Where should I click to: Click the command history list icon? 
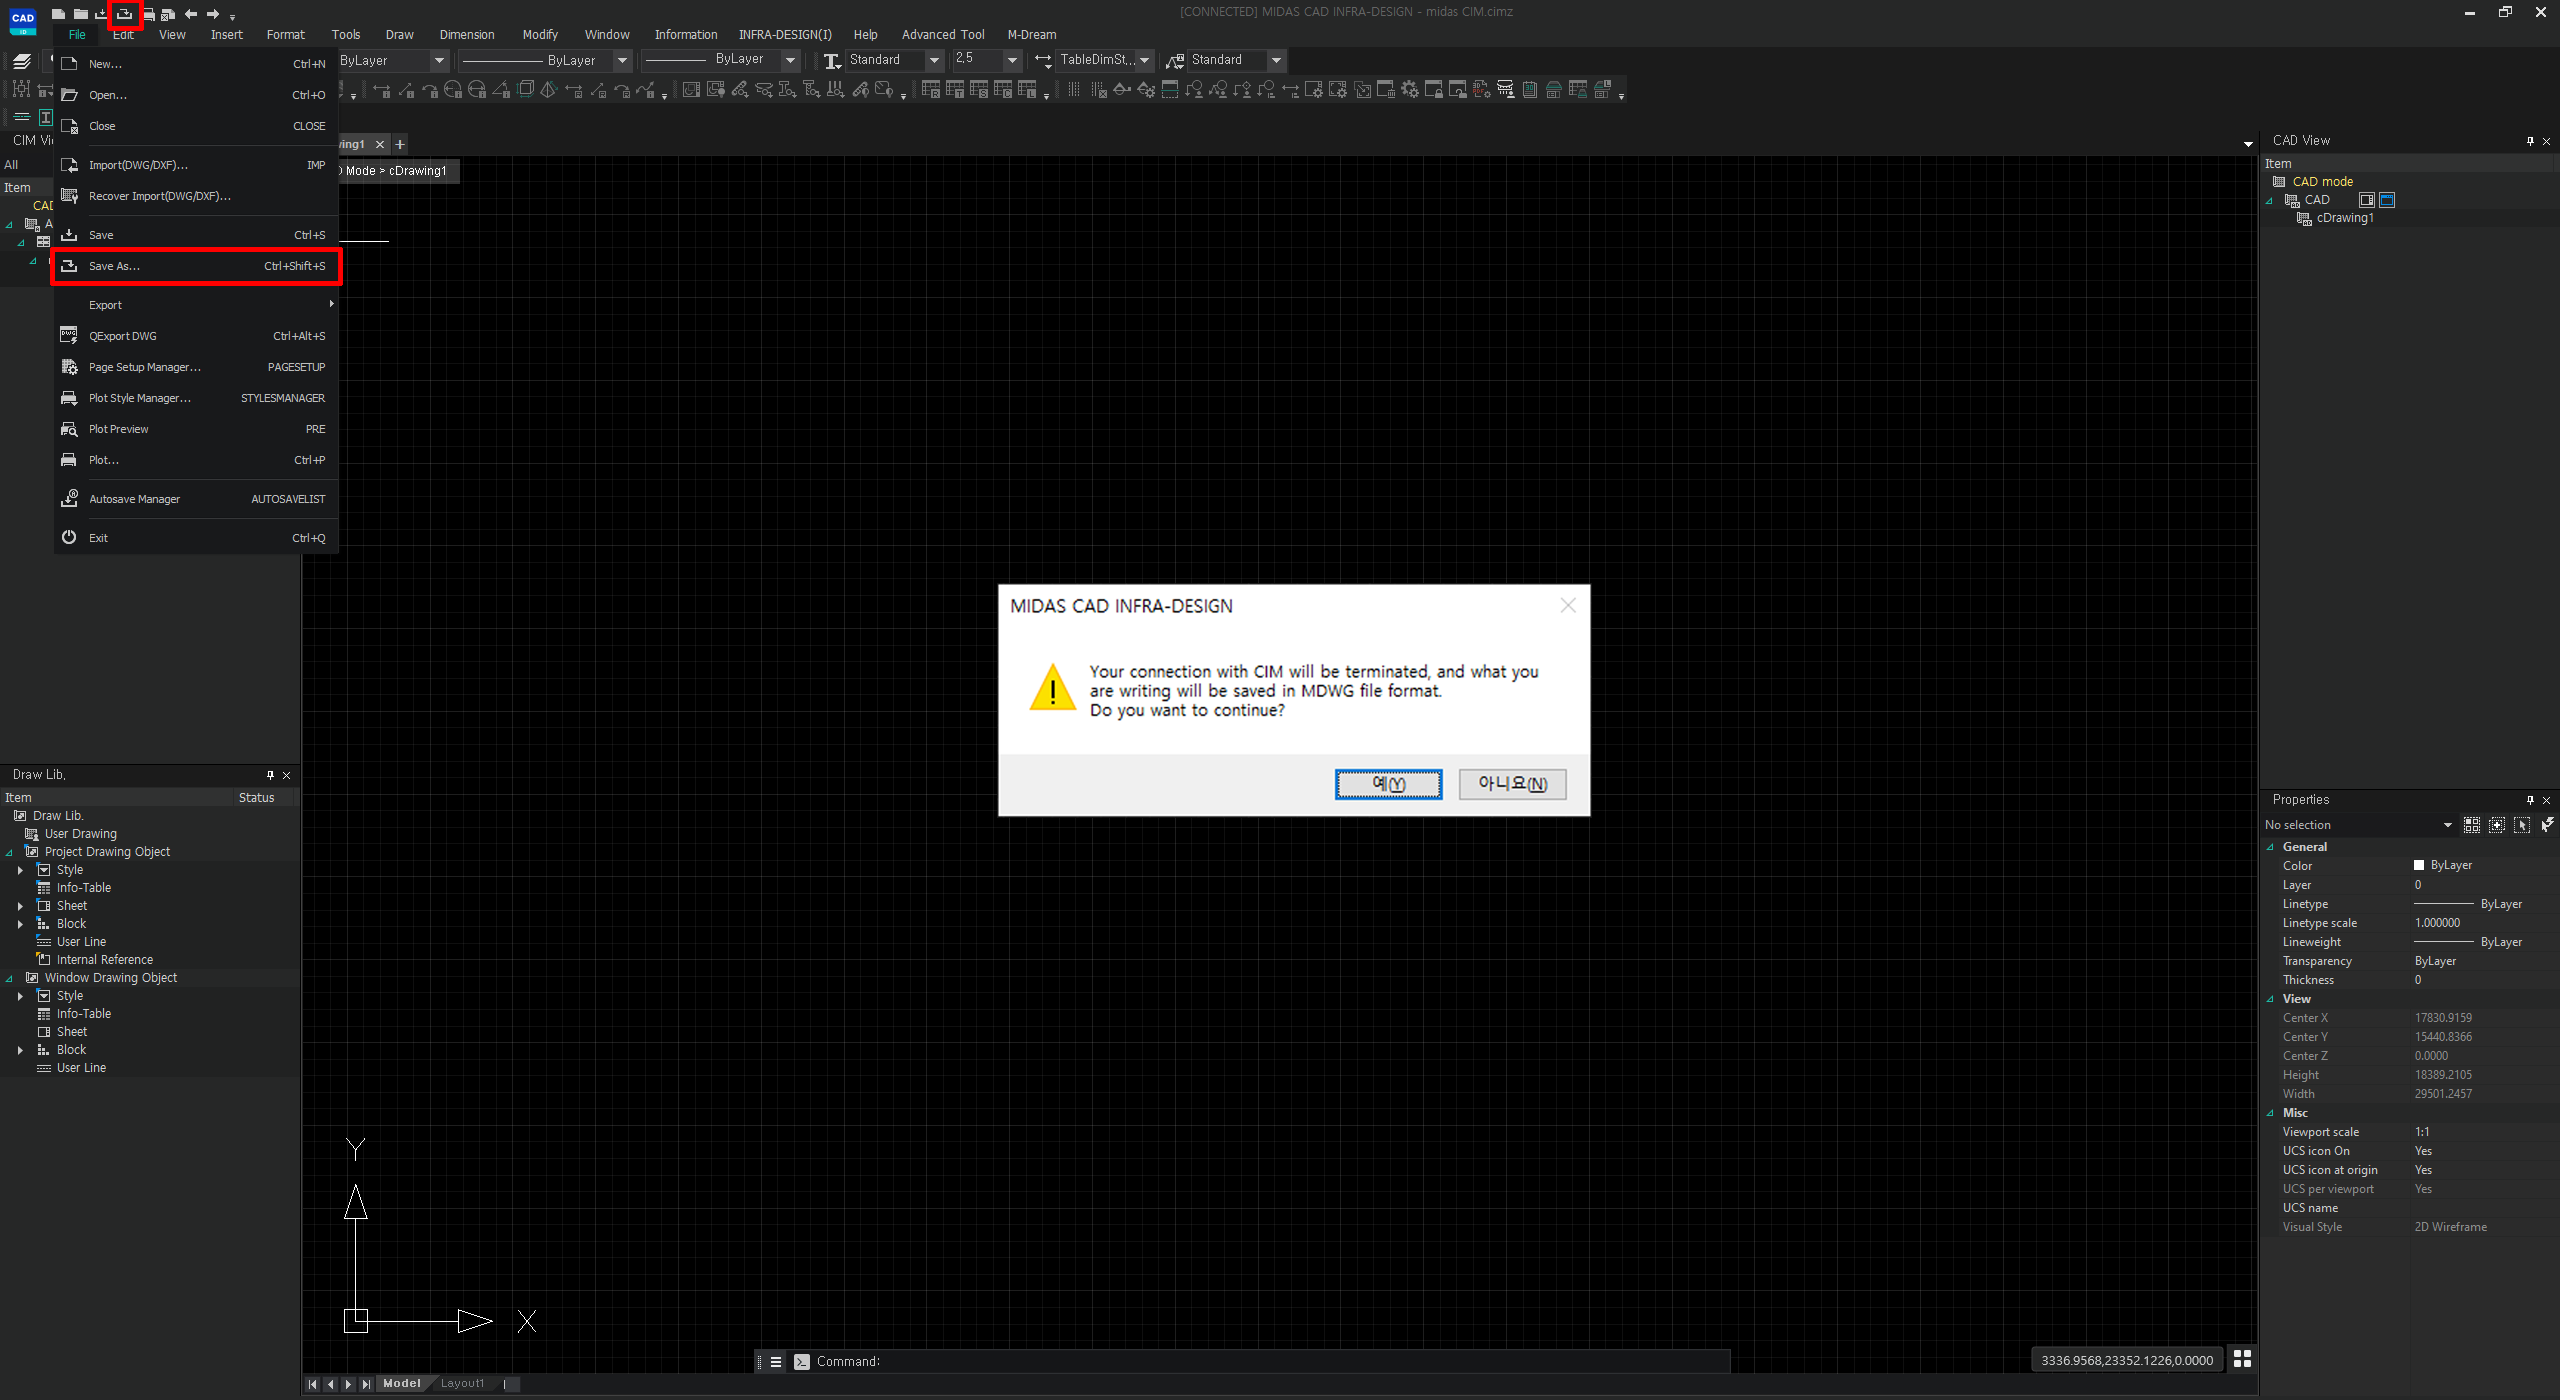point(776,1361)
